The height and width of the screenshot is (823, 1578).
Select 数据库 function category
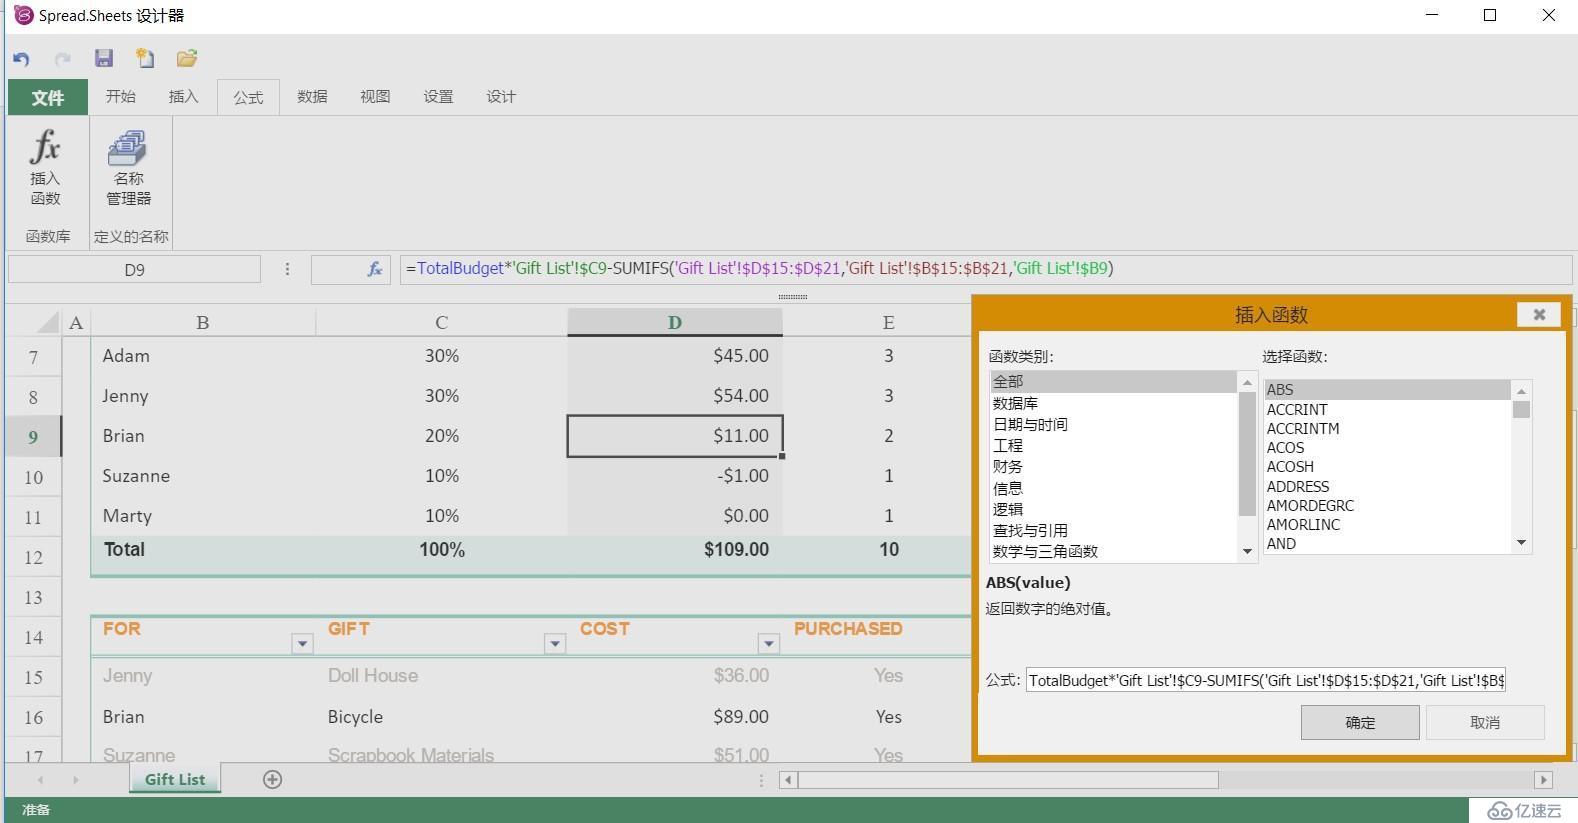pyautogui.click(x=1113, y=403)
